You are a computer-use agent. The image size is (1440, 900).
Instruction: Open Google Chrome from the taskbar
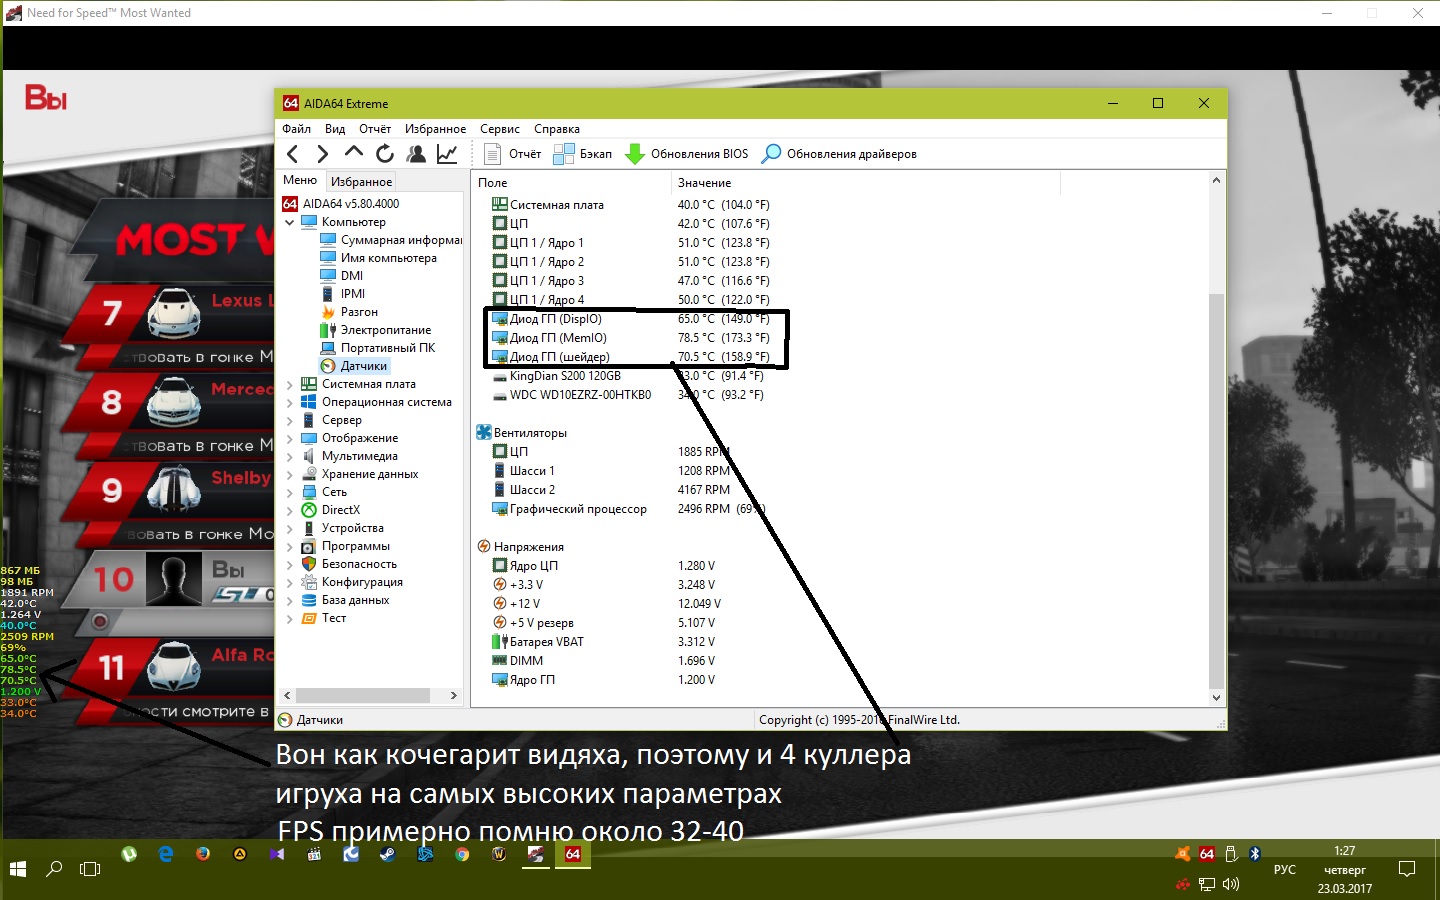462,854
